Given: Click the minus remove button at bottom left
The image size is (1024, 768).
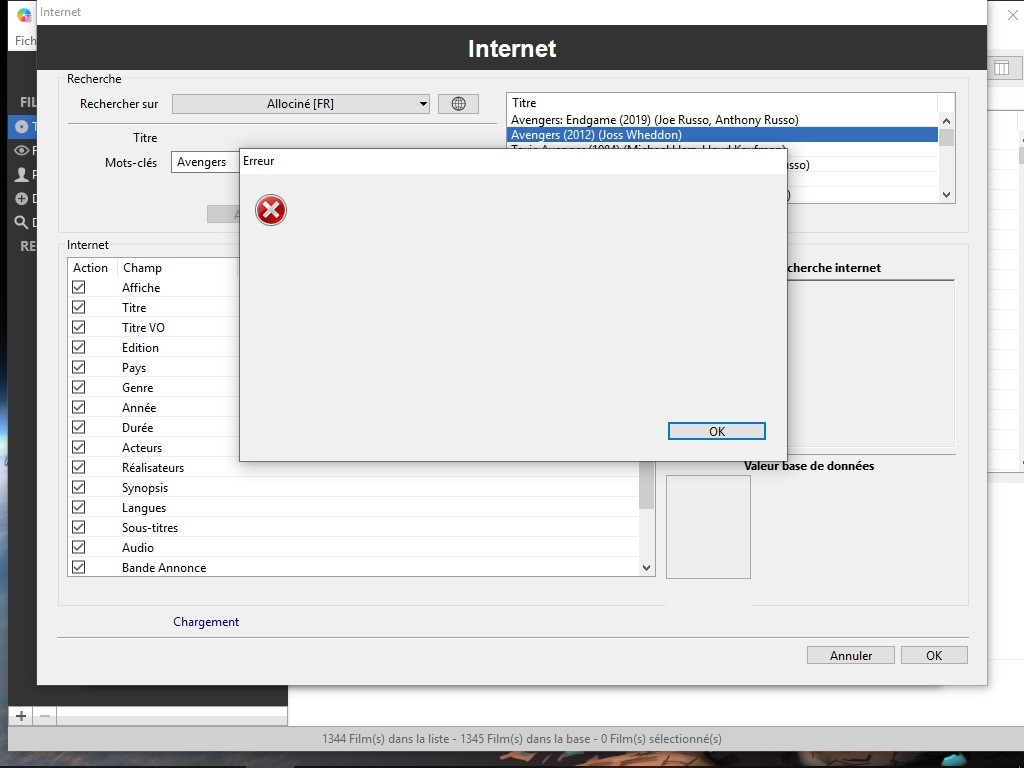Looking at the screenshot, I should pyautogui.click(x=45, y=716).
